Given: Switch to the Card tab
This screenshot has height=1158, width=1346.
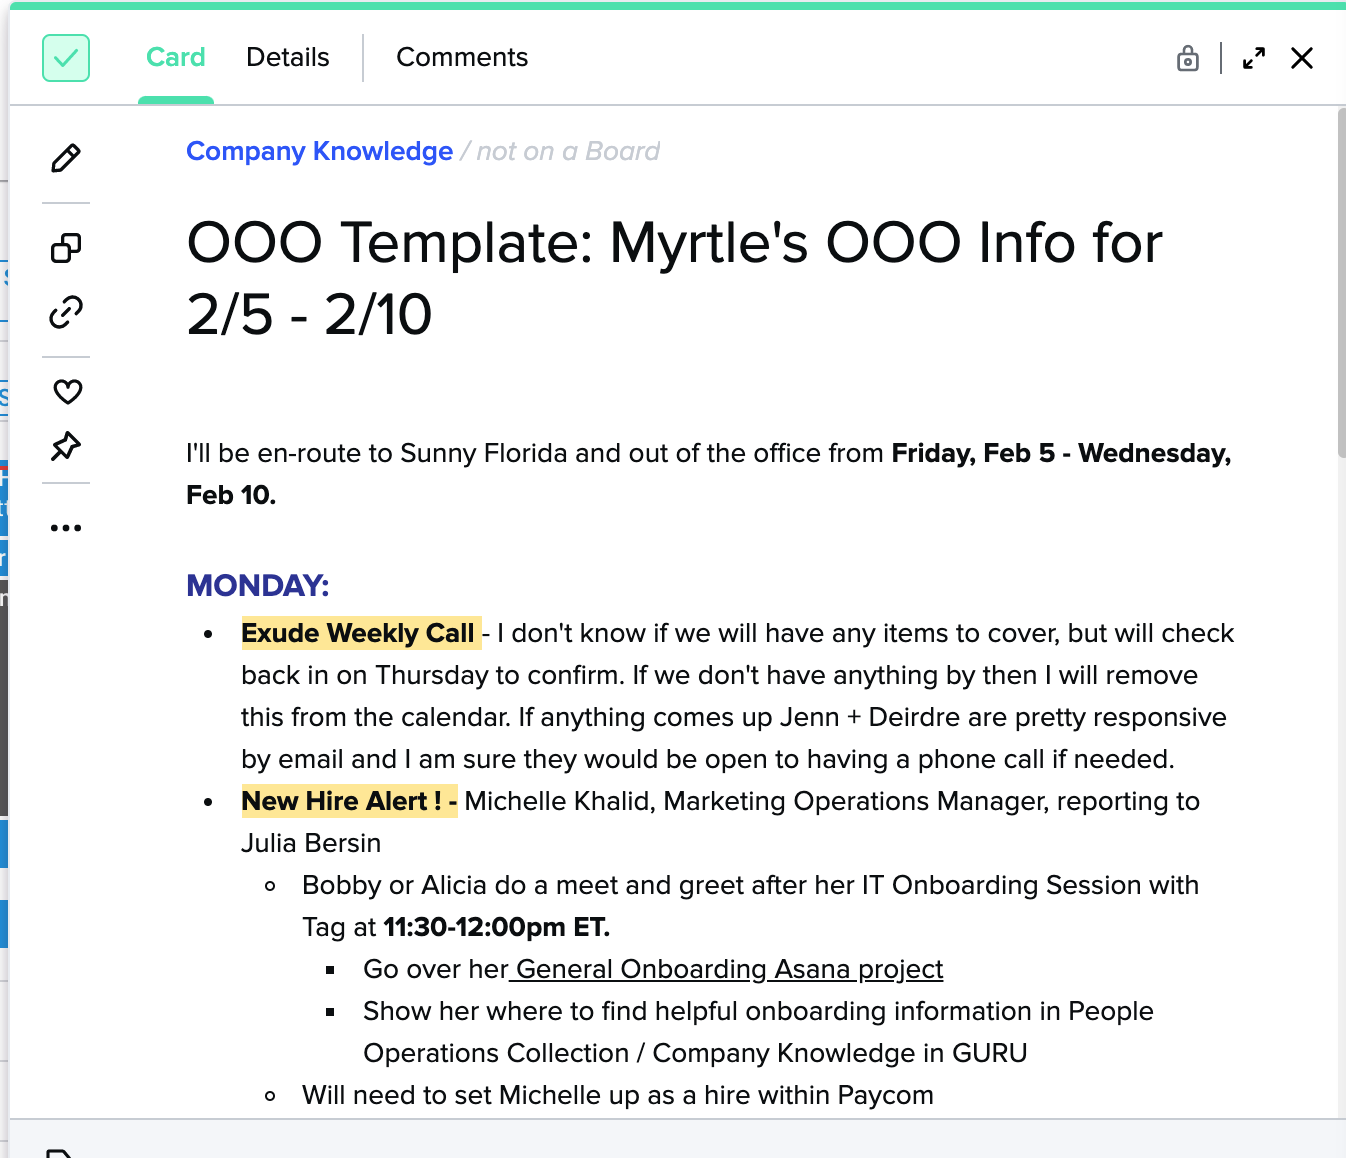Looking at the screenshot, I should [x=175, y=58].
